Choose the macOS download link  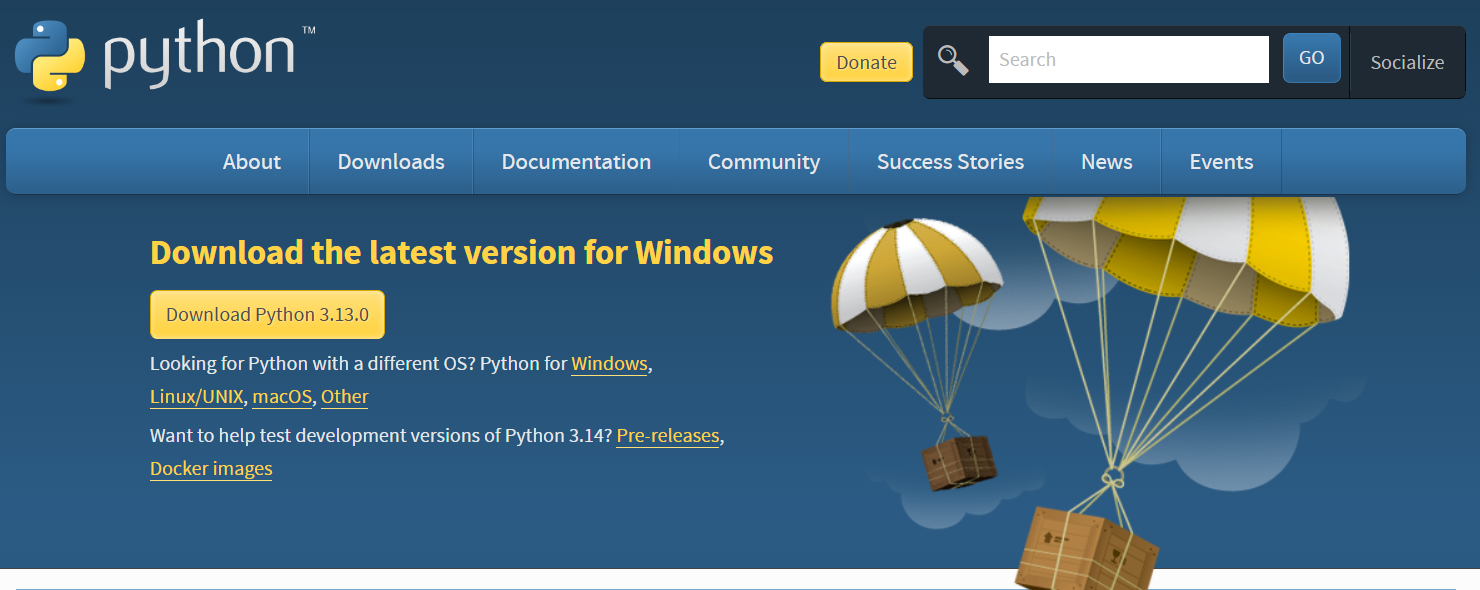[x=282, y=397]
